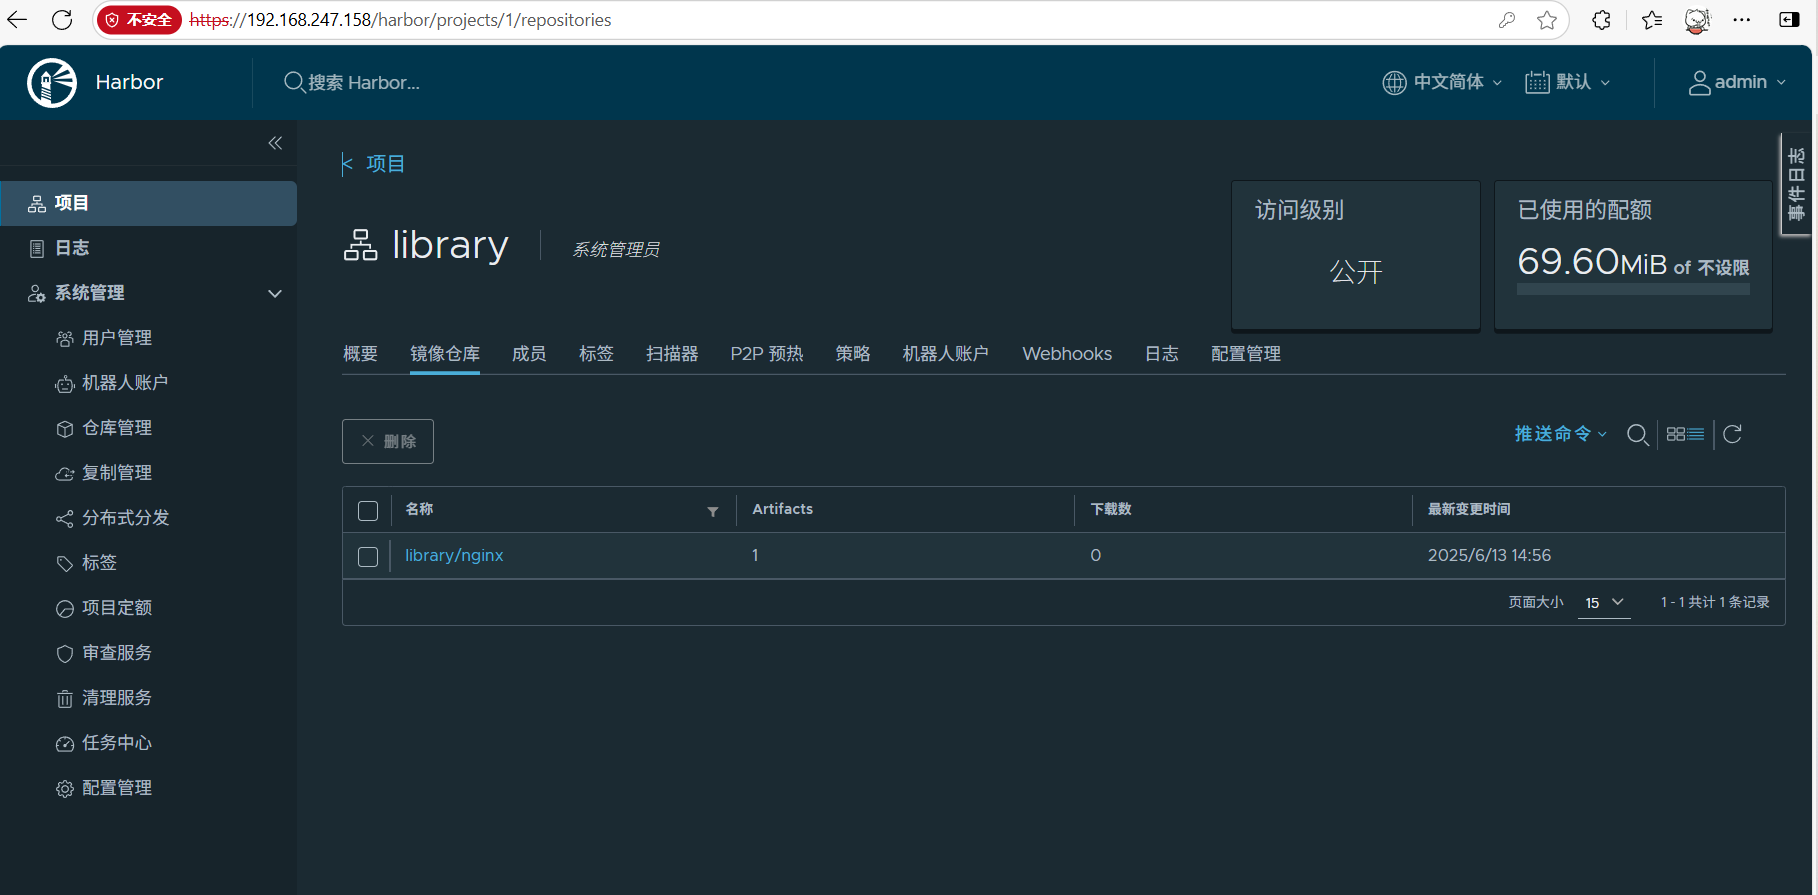Reload the page with browser refresh

click(x=62, y=20)
